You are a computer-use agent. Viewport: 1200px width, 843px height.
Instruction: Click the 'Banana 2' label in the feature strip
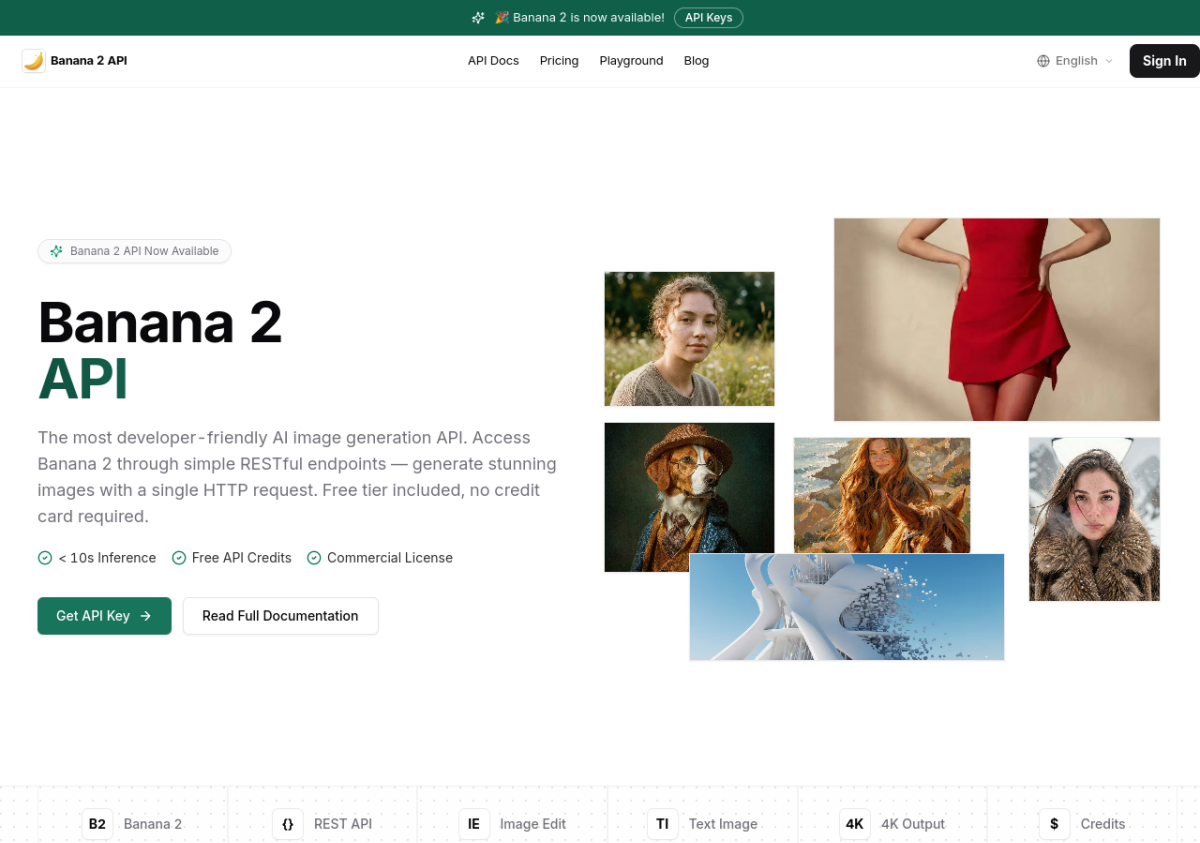tap(153, 824)
